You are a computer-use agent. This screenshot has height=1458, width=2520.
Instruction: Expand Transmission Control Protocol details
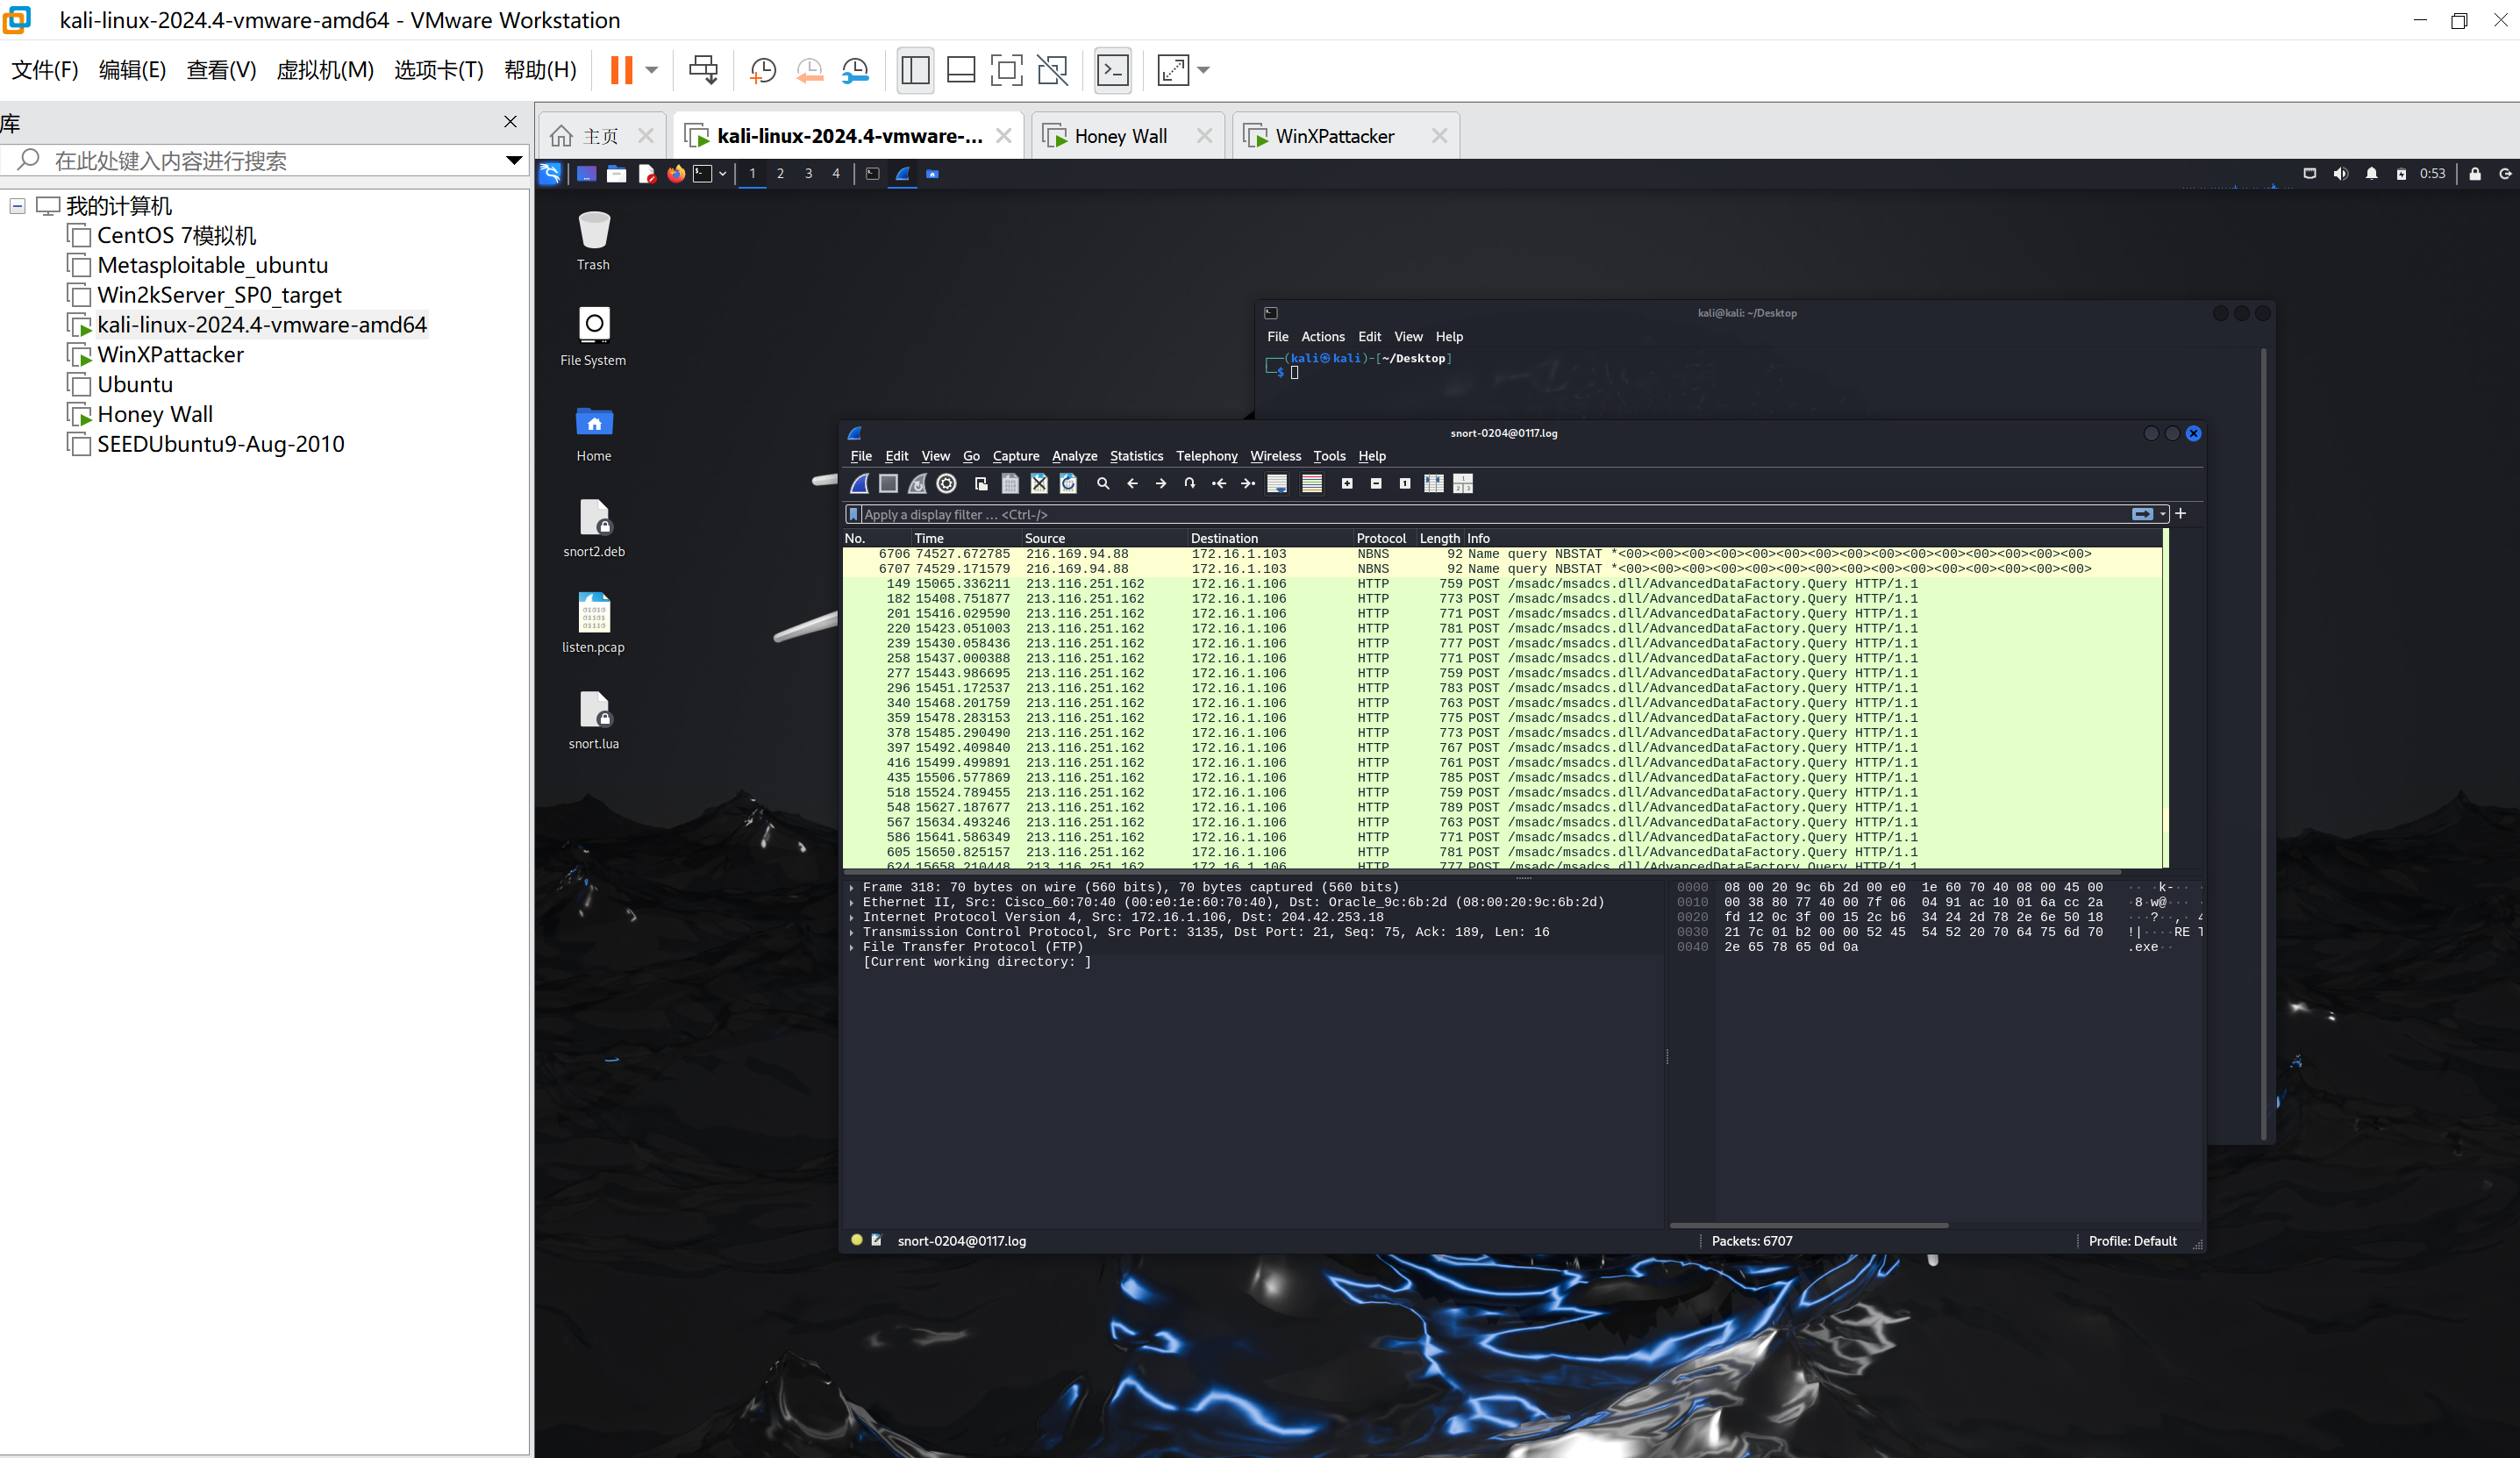[x=852, y=932]
